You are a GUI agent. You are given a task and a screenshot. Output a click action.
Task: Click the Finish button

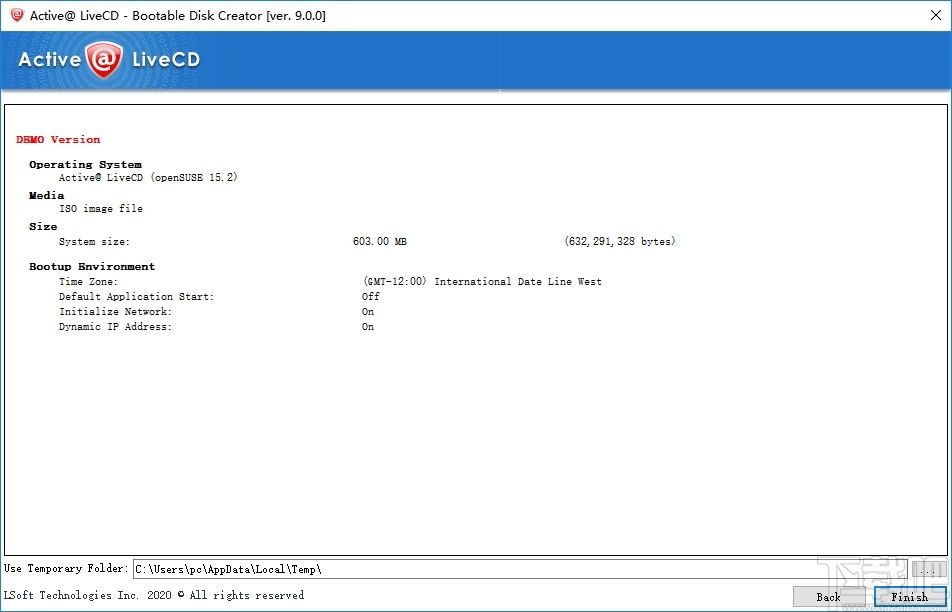pyautogui.click(x=910, y=596)
